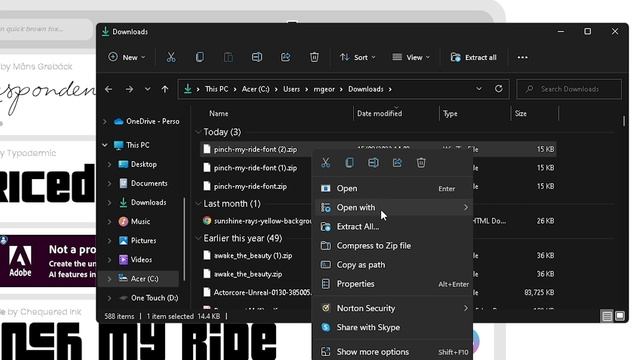Select awake_the_beauty (1).zip file
The image size is (640, 360).
point(253,256)
